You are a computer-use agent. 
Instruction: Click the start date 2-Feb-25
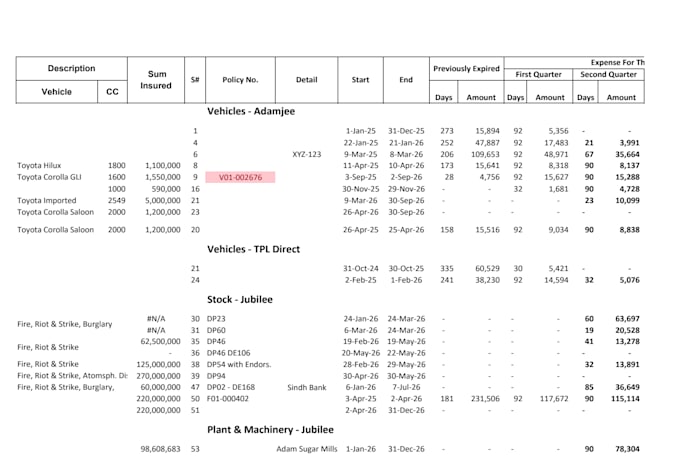click(x=360, y=280)
